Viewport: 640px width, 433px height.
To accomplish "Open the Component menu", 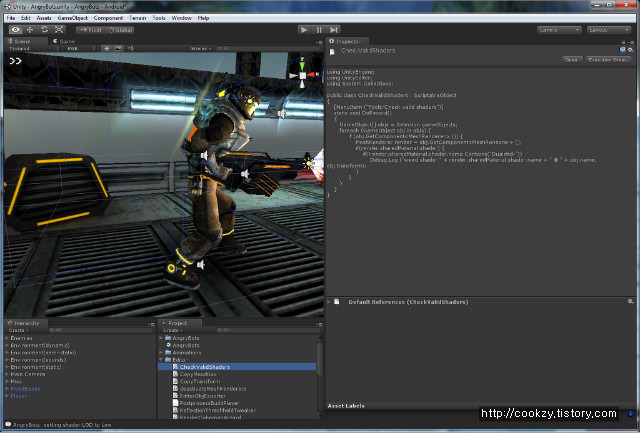I will 108,18.
